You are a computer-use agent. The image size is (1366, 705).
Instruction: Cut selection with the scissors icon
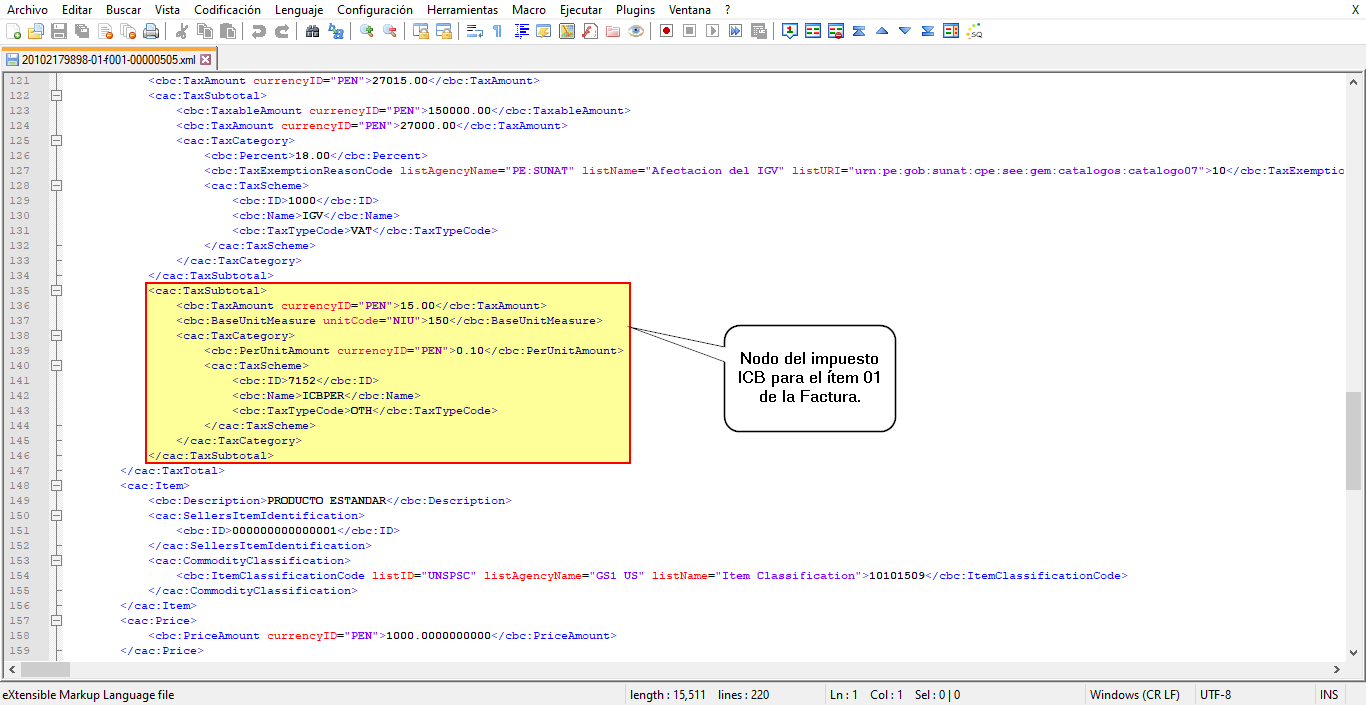[x=181, y=31]
